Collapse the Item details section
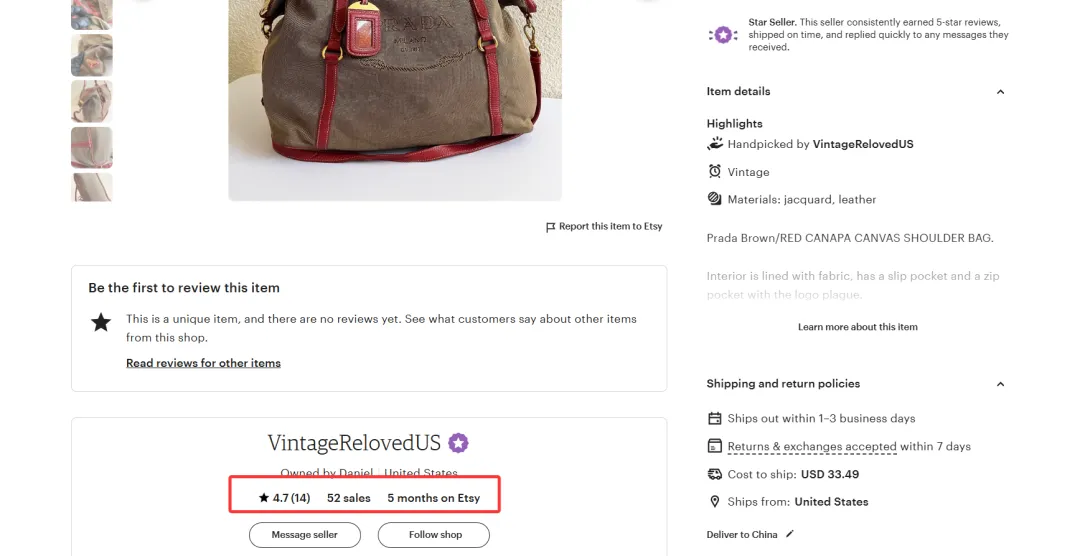Viewport: 1080px width, 556px height. click(x=1000, y=92)
